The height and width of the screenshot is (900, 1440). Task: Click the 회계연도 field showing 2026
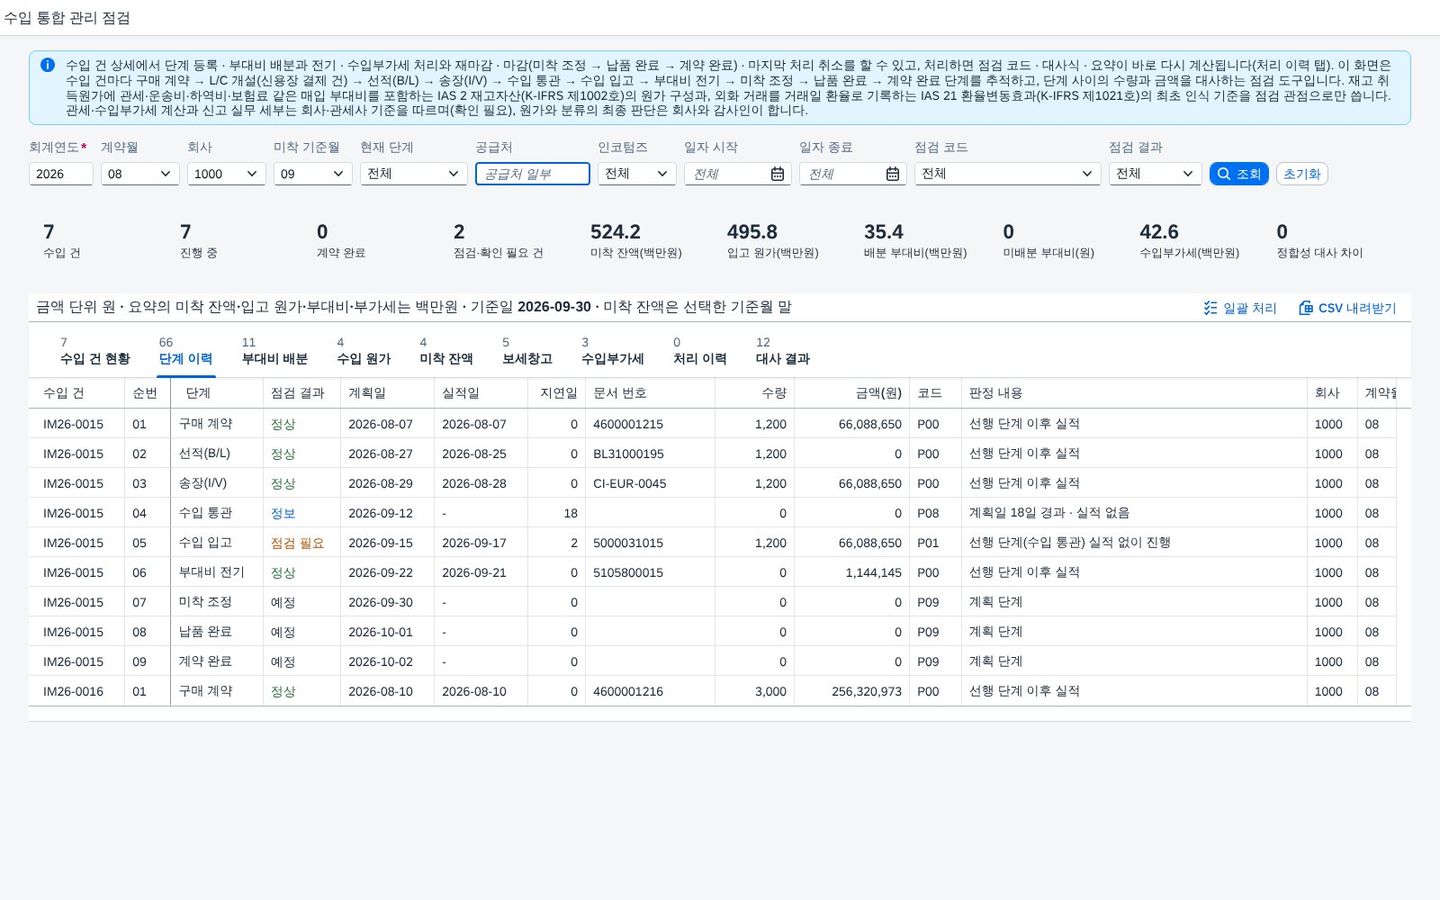[x=61, y=174]
